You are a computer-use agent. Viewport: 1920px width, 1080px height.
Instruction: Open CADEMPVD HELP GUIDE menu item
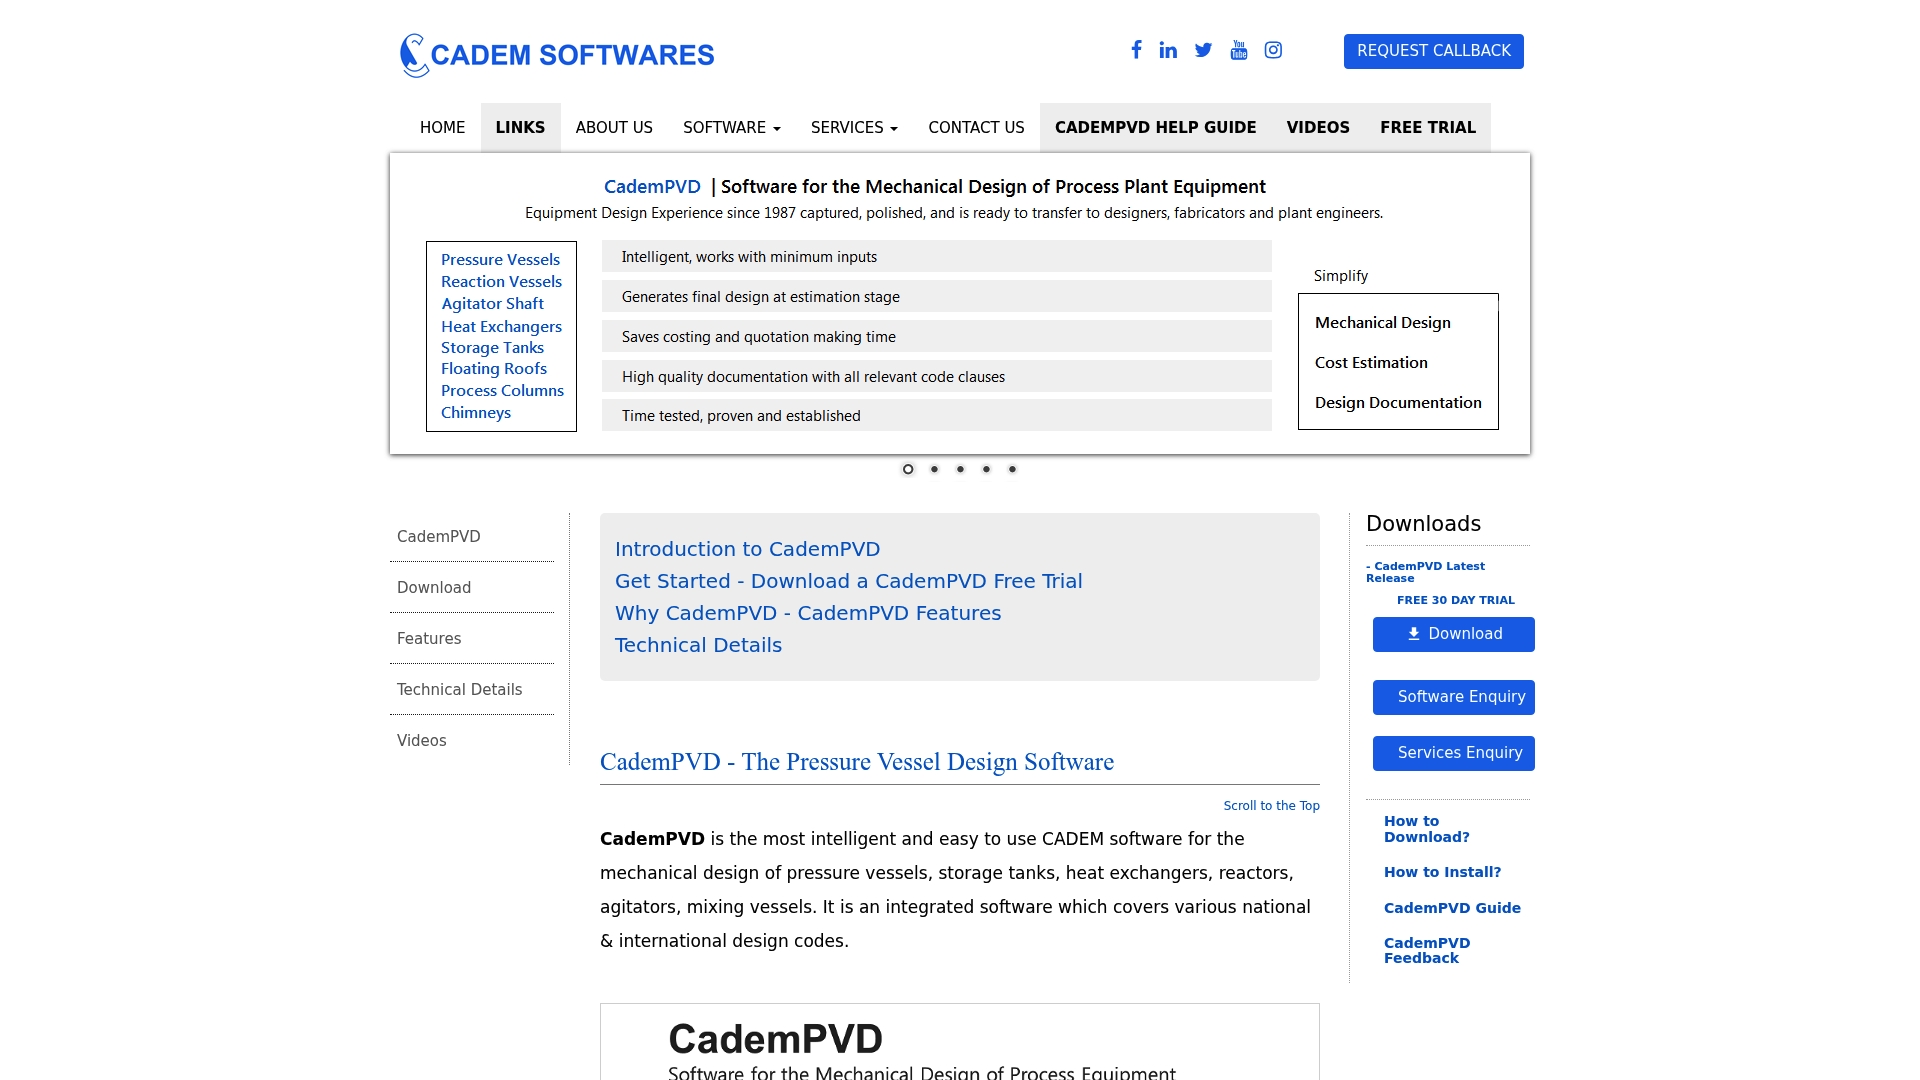pos(1155,128)
